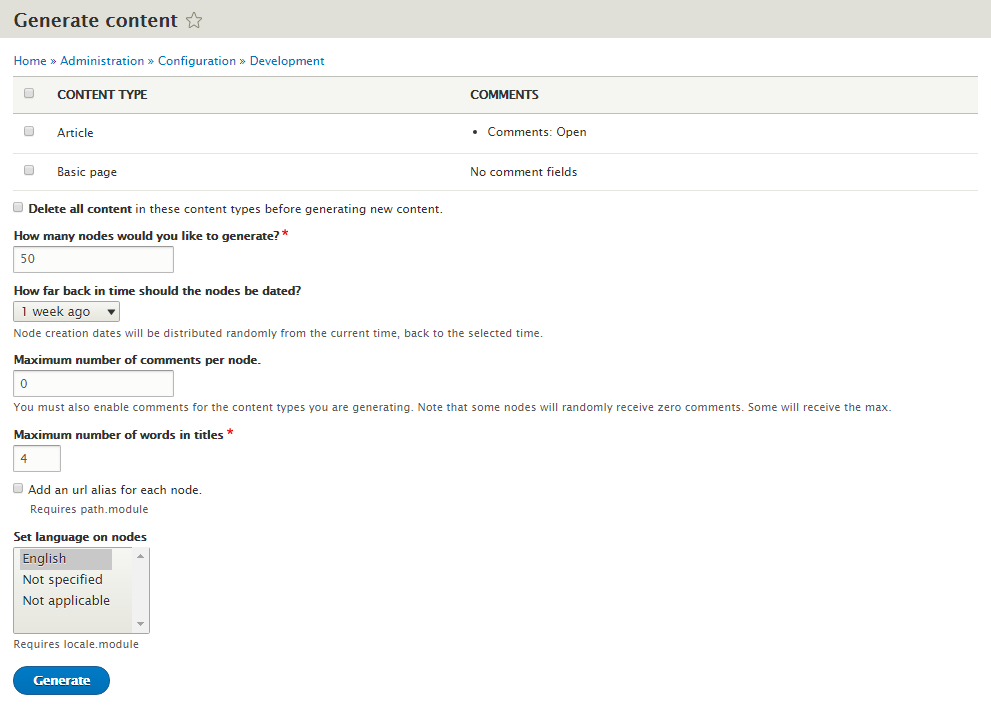Click the star bookmark icon beside Generate content

pyautogui.click(x=194, y=20)
